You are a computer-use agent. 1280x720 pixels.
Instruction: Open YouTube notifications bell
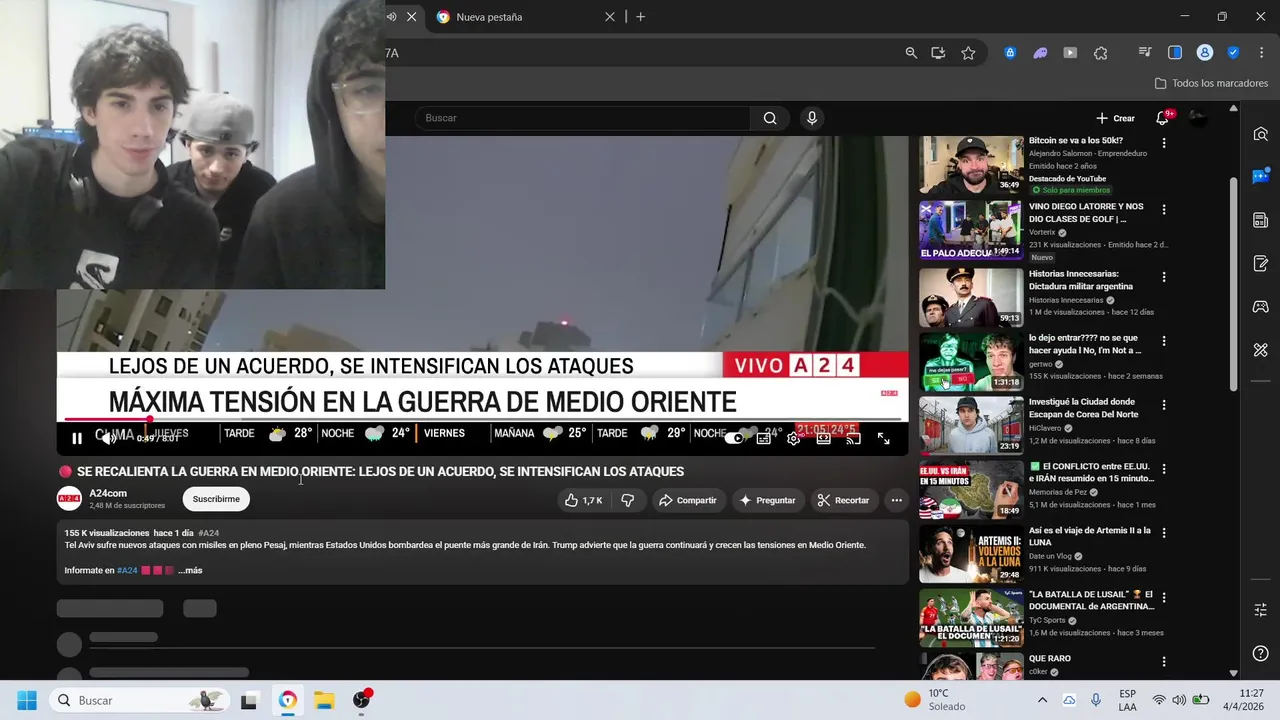point(1162,118)
